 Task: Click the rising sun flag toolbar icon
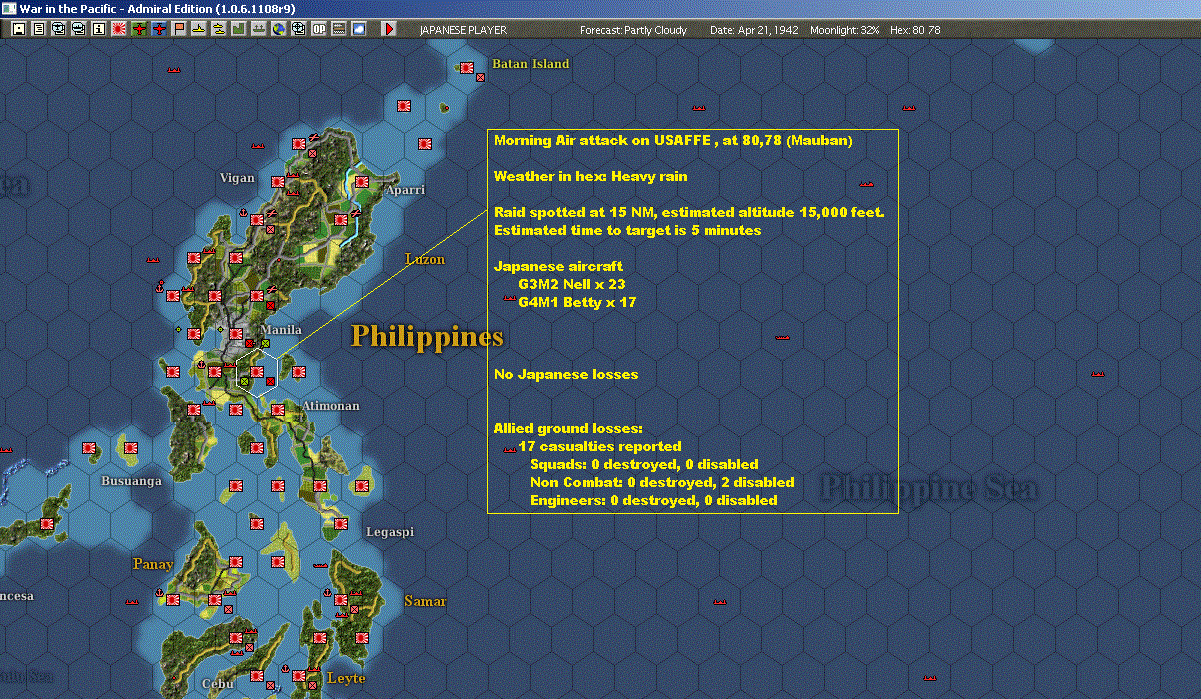tap(119, 29)
